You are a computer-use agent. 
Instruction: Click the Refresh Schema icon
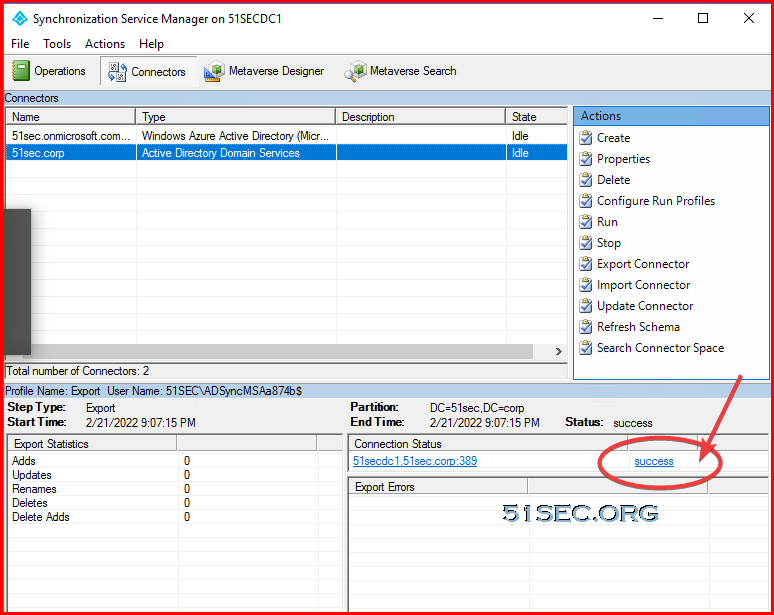pyautogui.click(x=586, y=327)
